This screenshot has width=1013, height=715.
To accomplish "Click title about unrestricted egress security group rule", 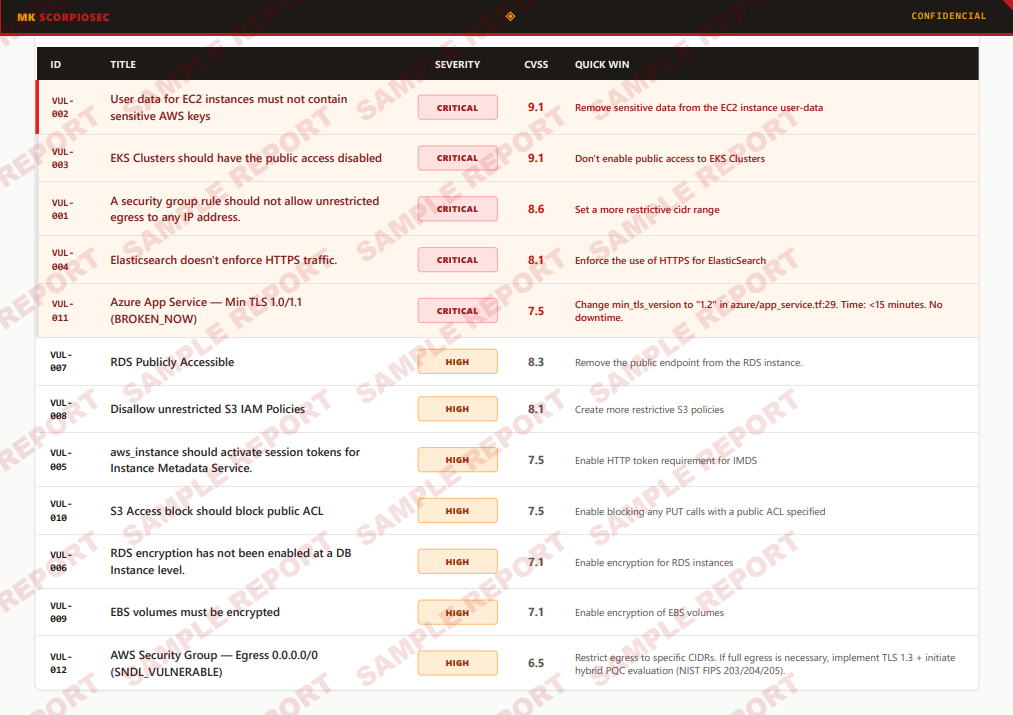I will 245,209.
